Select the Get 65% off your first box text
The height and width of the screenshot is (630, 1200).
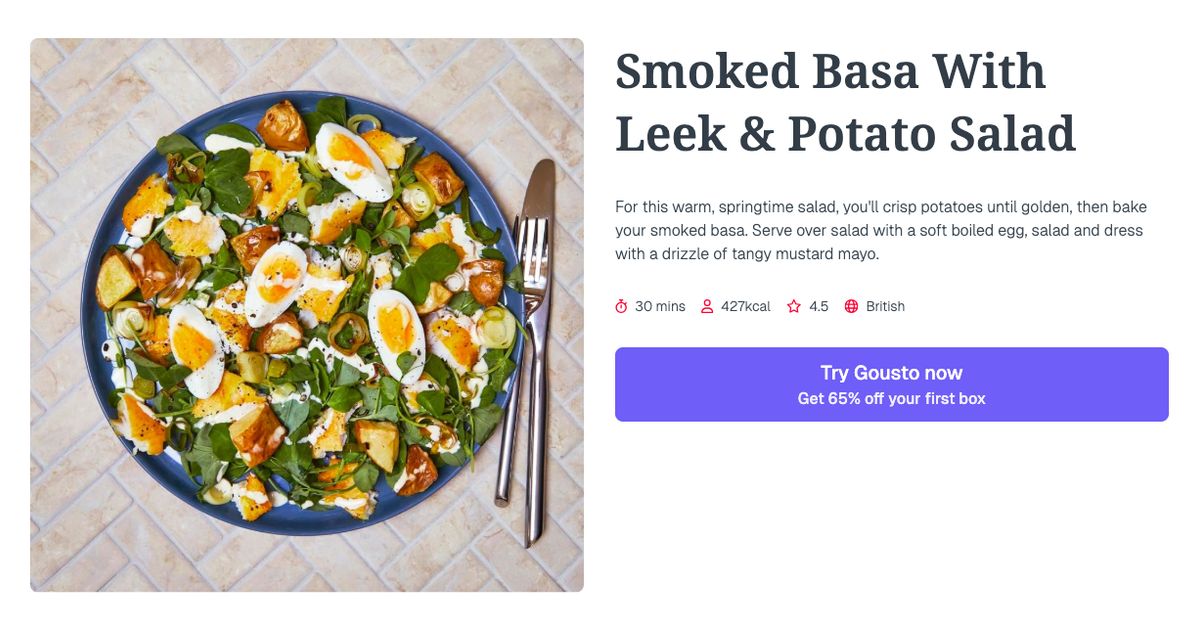891,397
